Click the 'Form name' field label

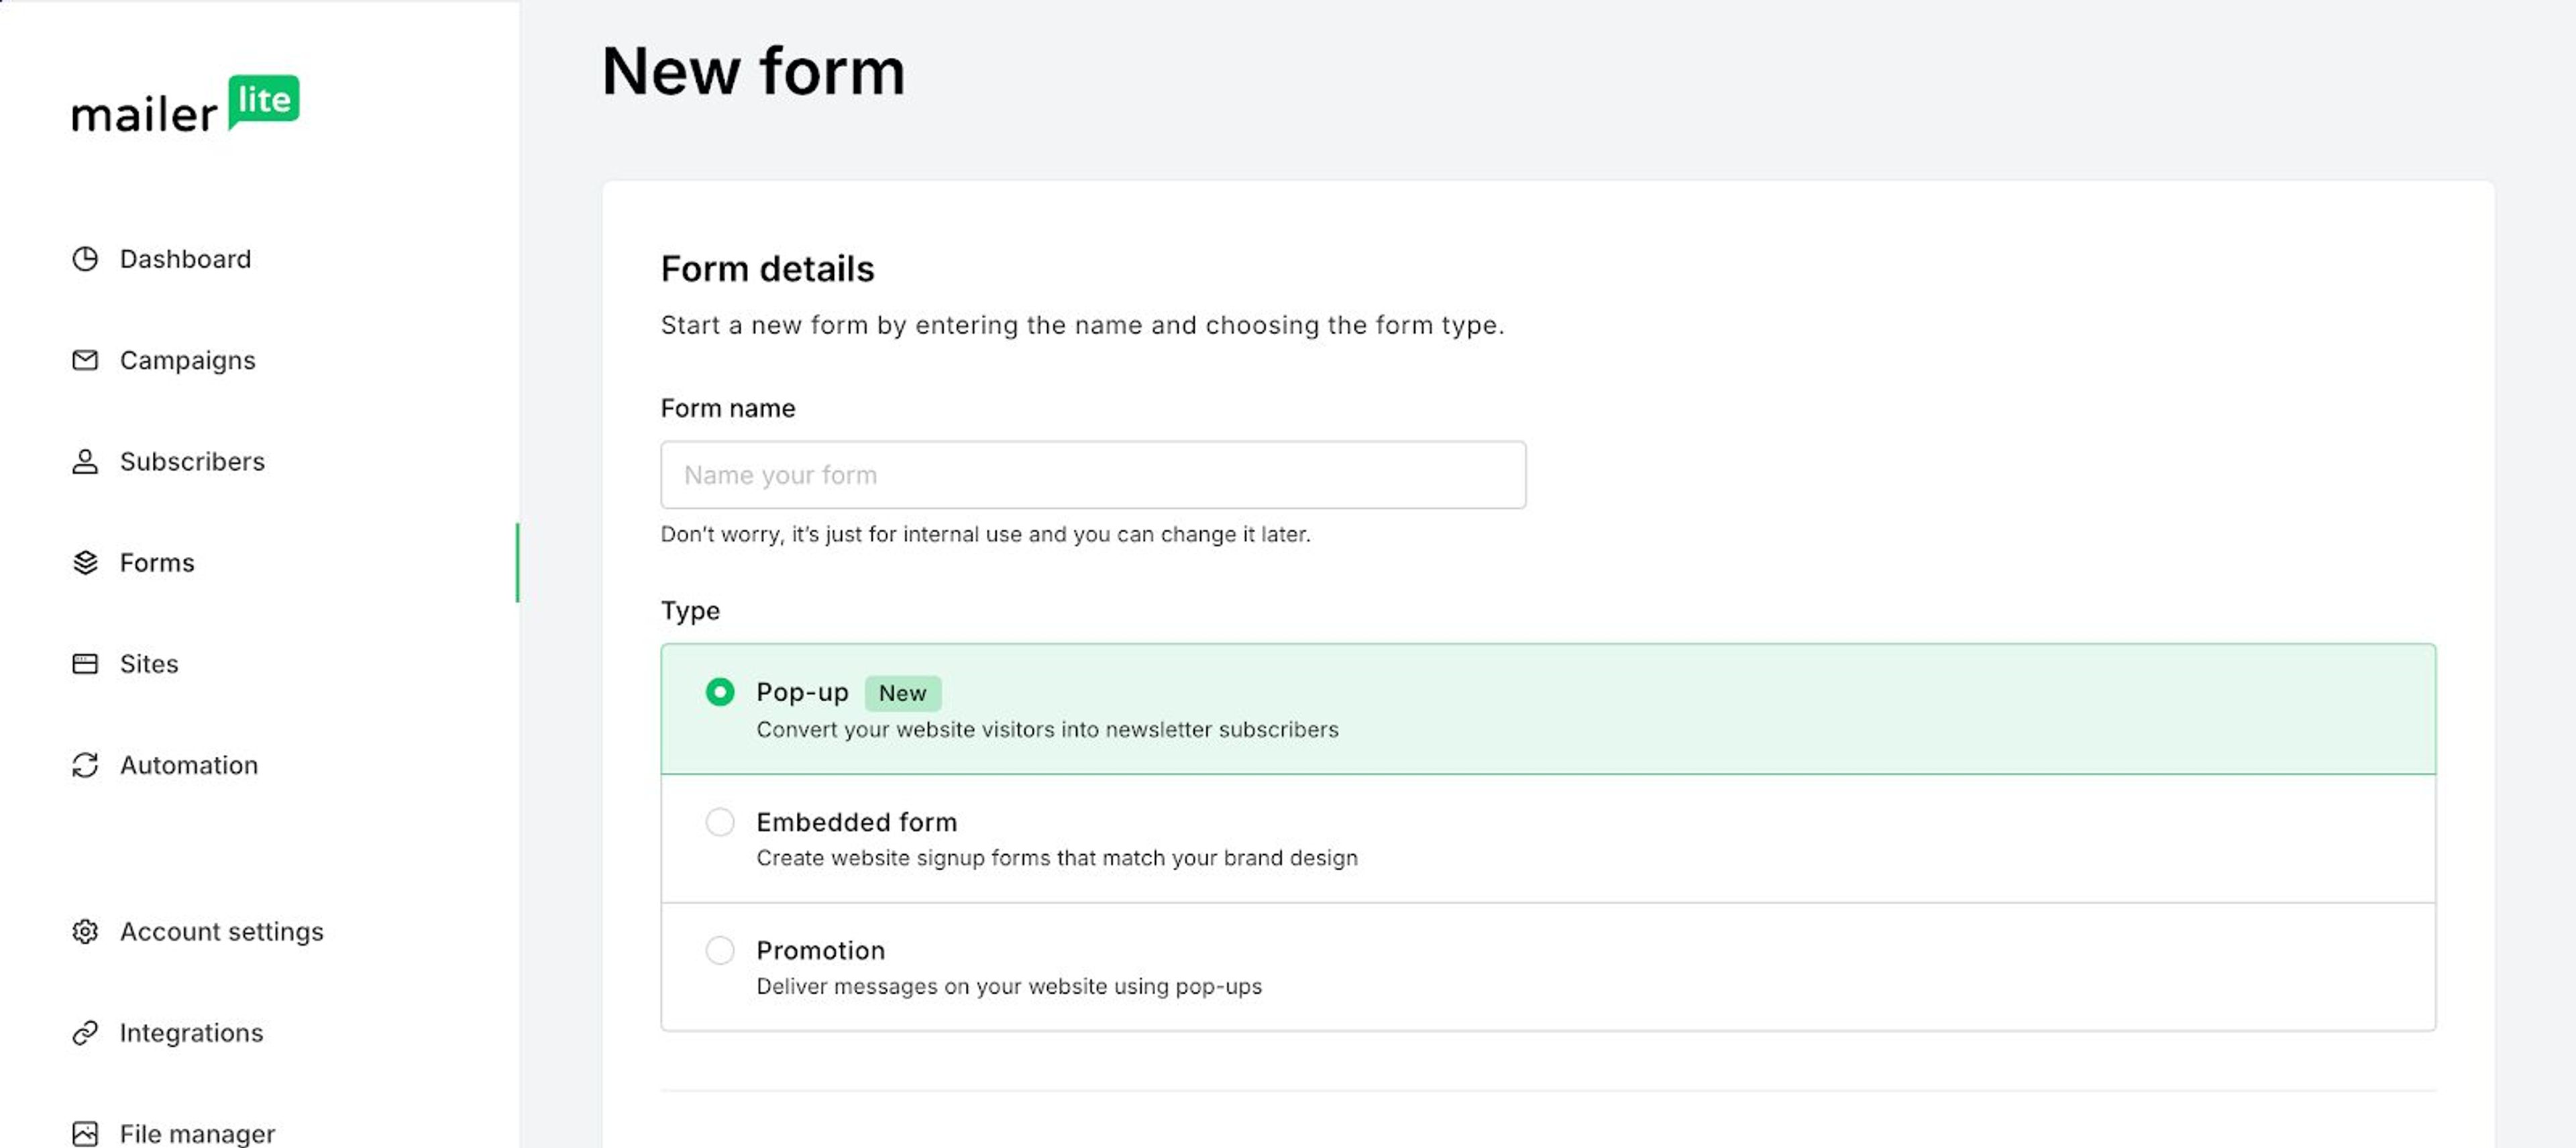pyautogui.click(x=728, y=408)
